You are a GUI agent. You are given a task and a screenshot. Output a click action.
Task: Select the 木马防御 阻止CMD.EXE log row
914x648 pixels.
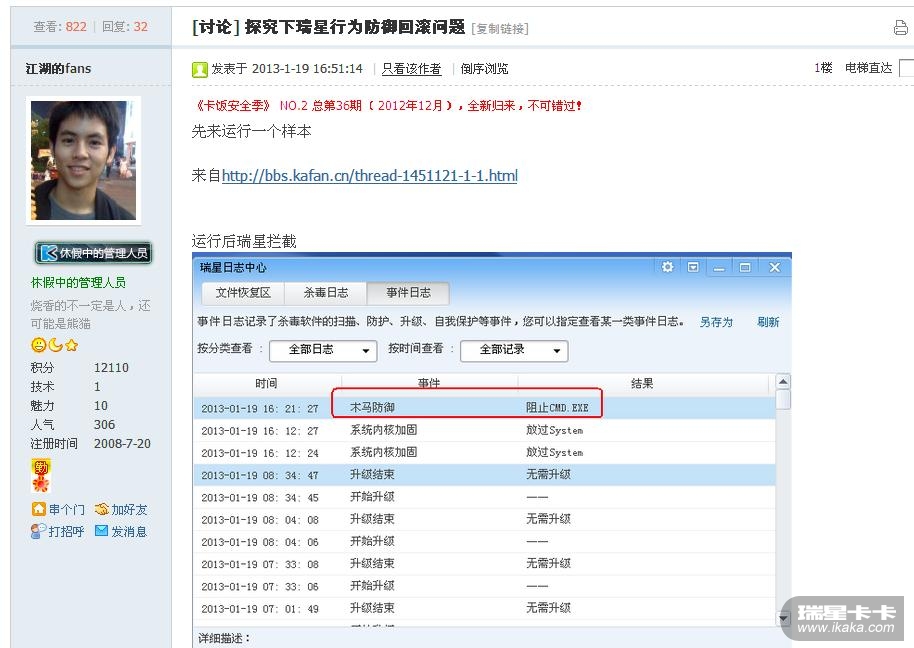pyautogui.click(x=484, y=408)
